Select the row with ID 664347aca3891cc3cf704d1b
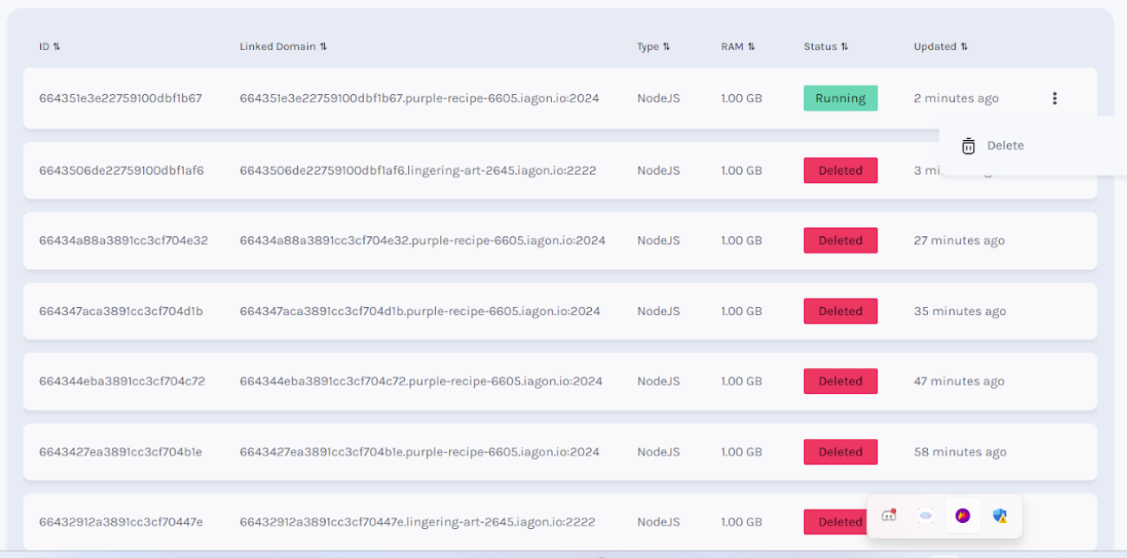Screen dimensions: 1127x558 121,311
